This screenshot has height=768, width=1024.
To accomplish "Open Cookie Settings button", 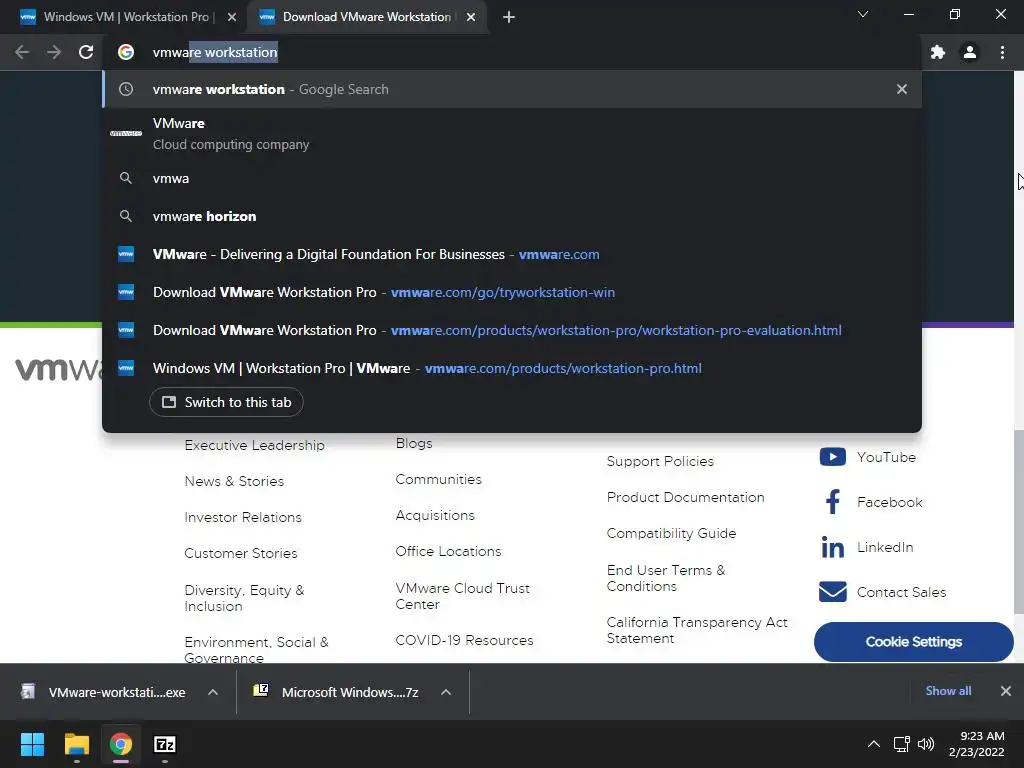I will (914, 642).
